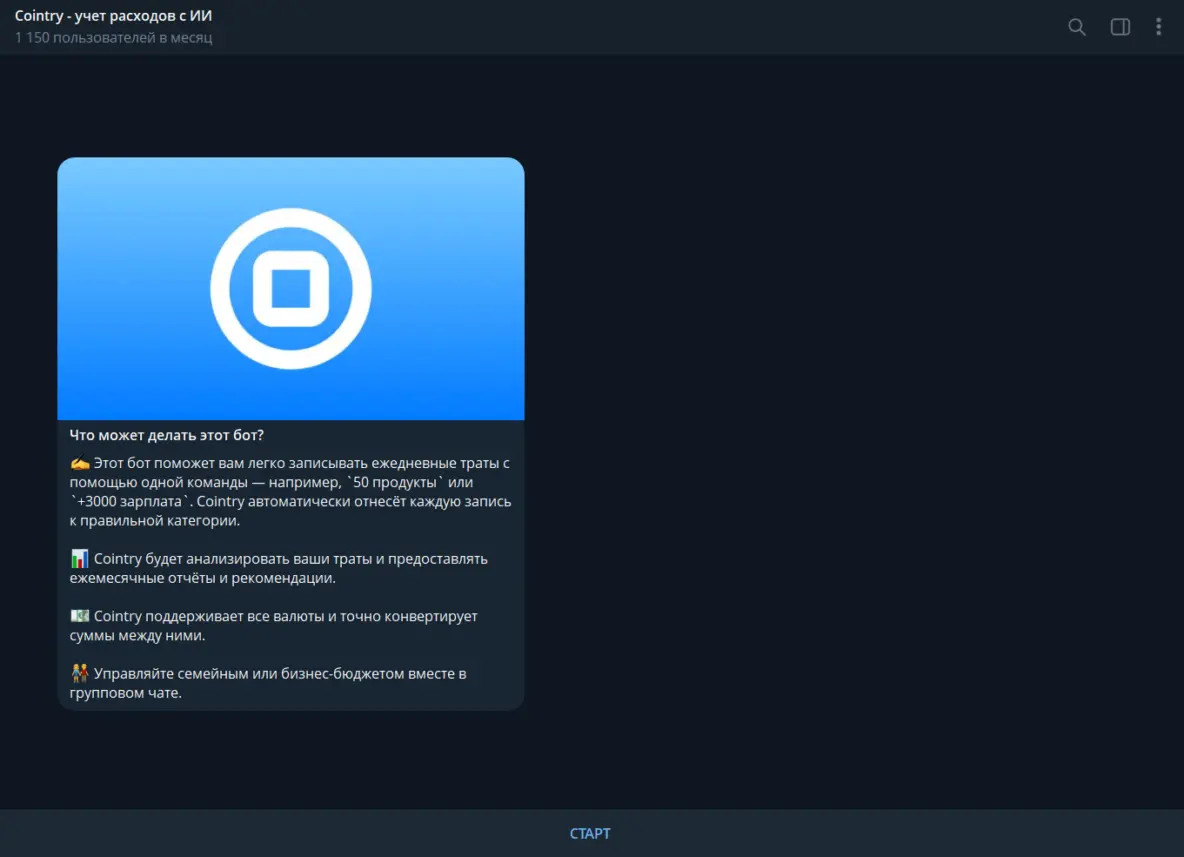Toggle the right sidebar panel icon

point(1120,27)
